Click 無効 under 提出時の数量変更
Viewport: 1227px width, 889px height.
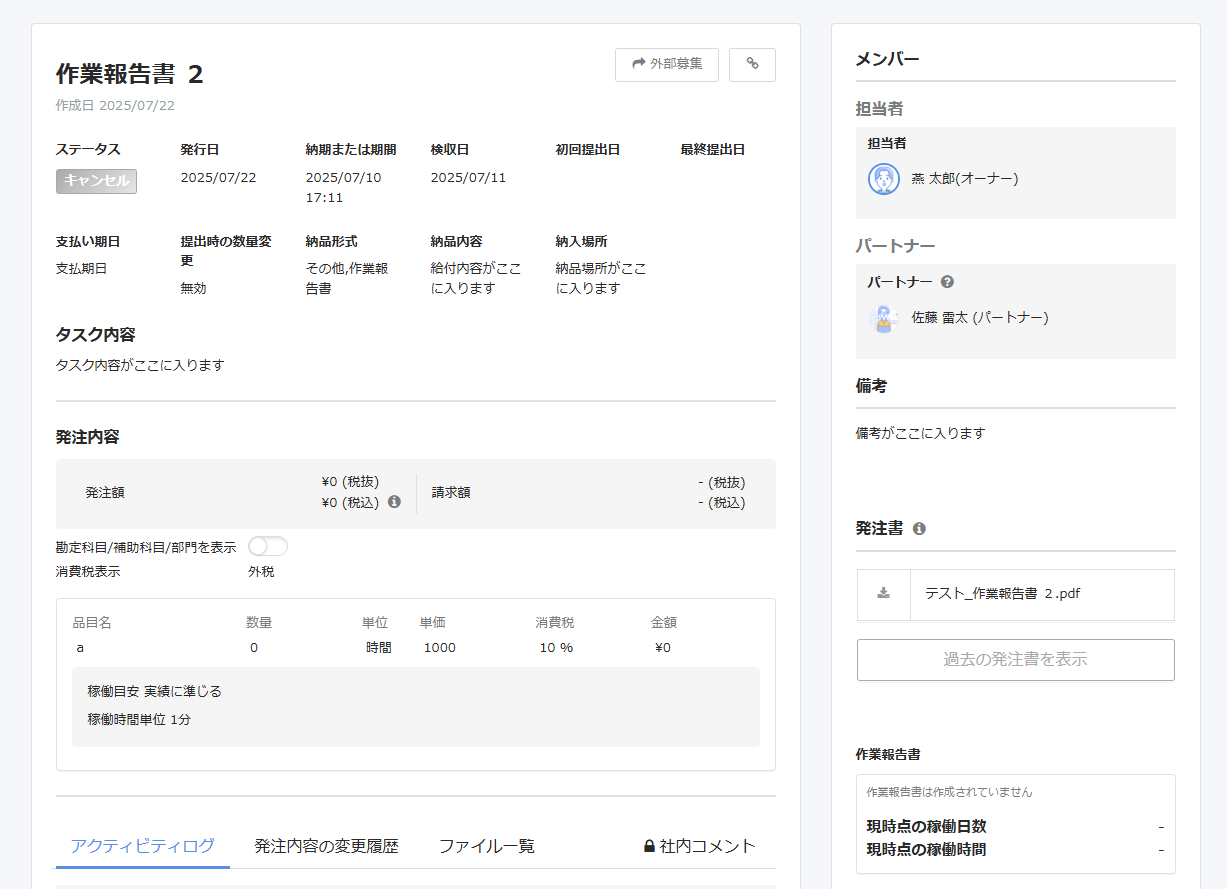(x=193, y=288)
